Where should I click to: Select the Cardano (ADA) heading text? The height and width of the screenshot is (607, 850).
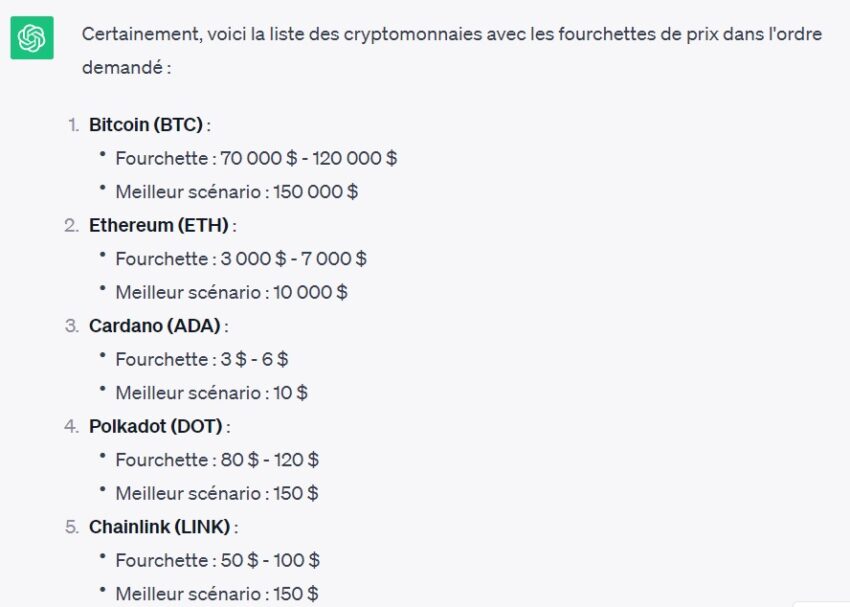point(154,326)
